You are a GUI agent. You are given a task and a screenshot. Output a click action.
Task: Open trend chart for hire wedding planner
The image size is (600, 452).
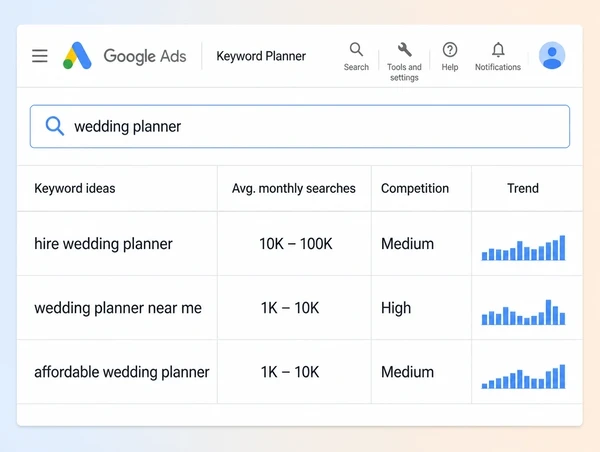click(523, 248)
